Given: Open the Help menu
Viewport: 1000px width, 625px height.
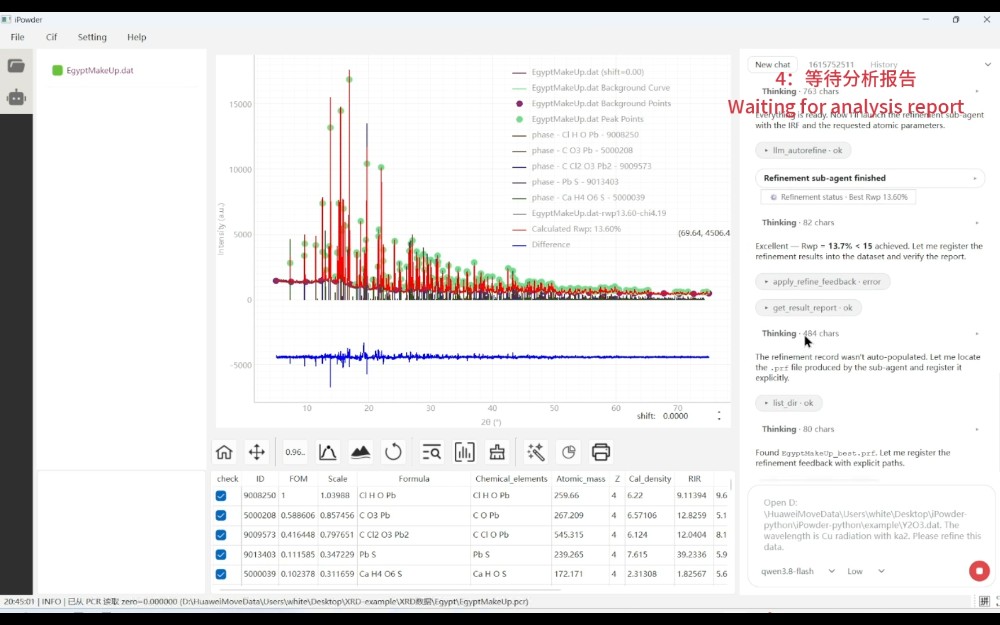Looking at the screenshot, I should [136, 37].
